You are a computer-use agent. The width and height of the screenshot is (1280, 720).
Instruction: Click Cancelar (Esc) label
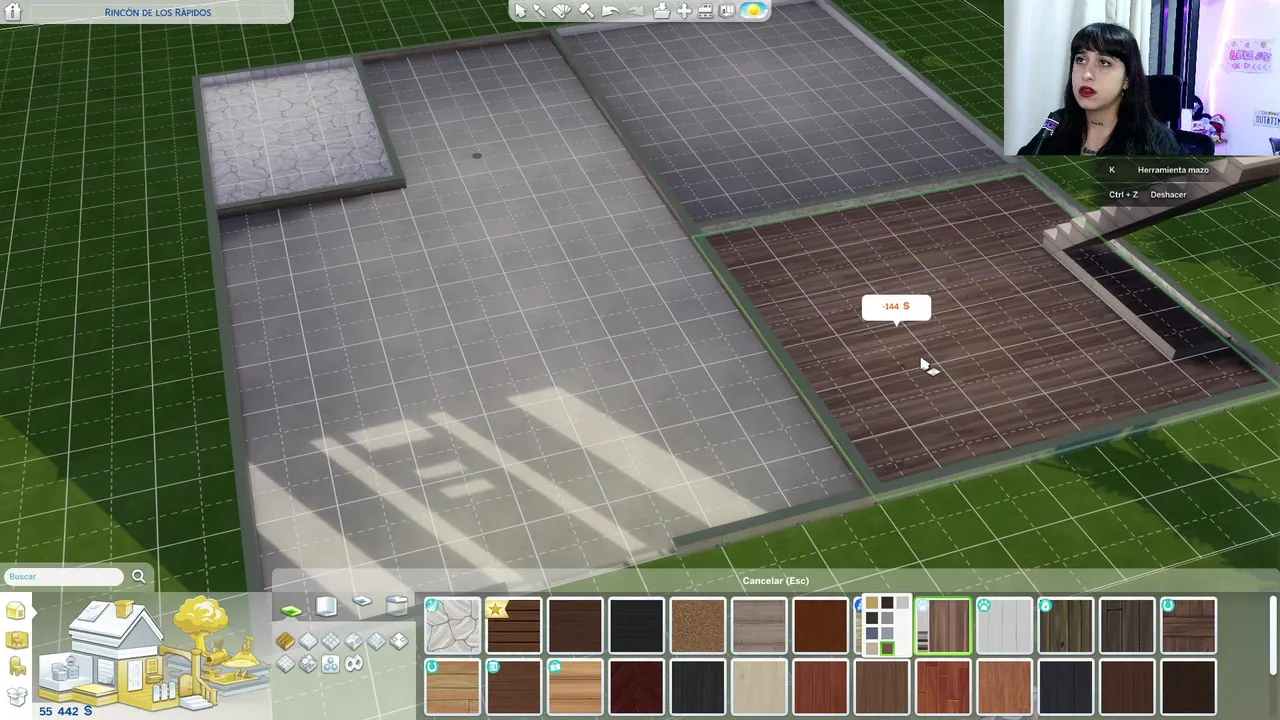coord(775,580)
